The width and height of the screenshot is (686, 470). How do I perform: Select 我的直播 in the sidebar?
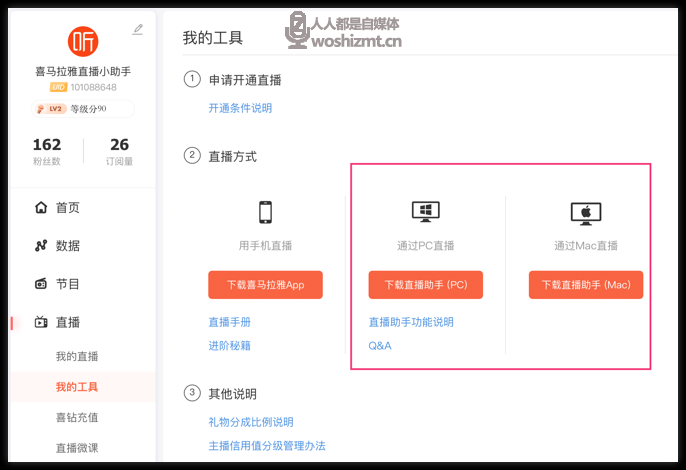[x=77, y=357]
